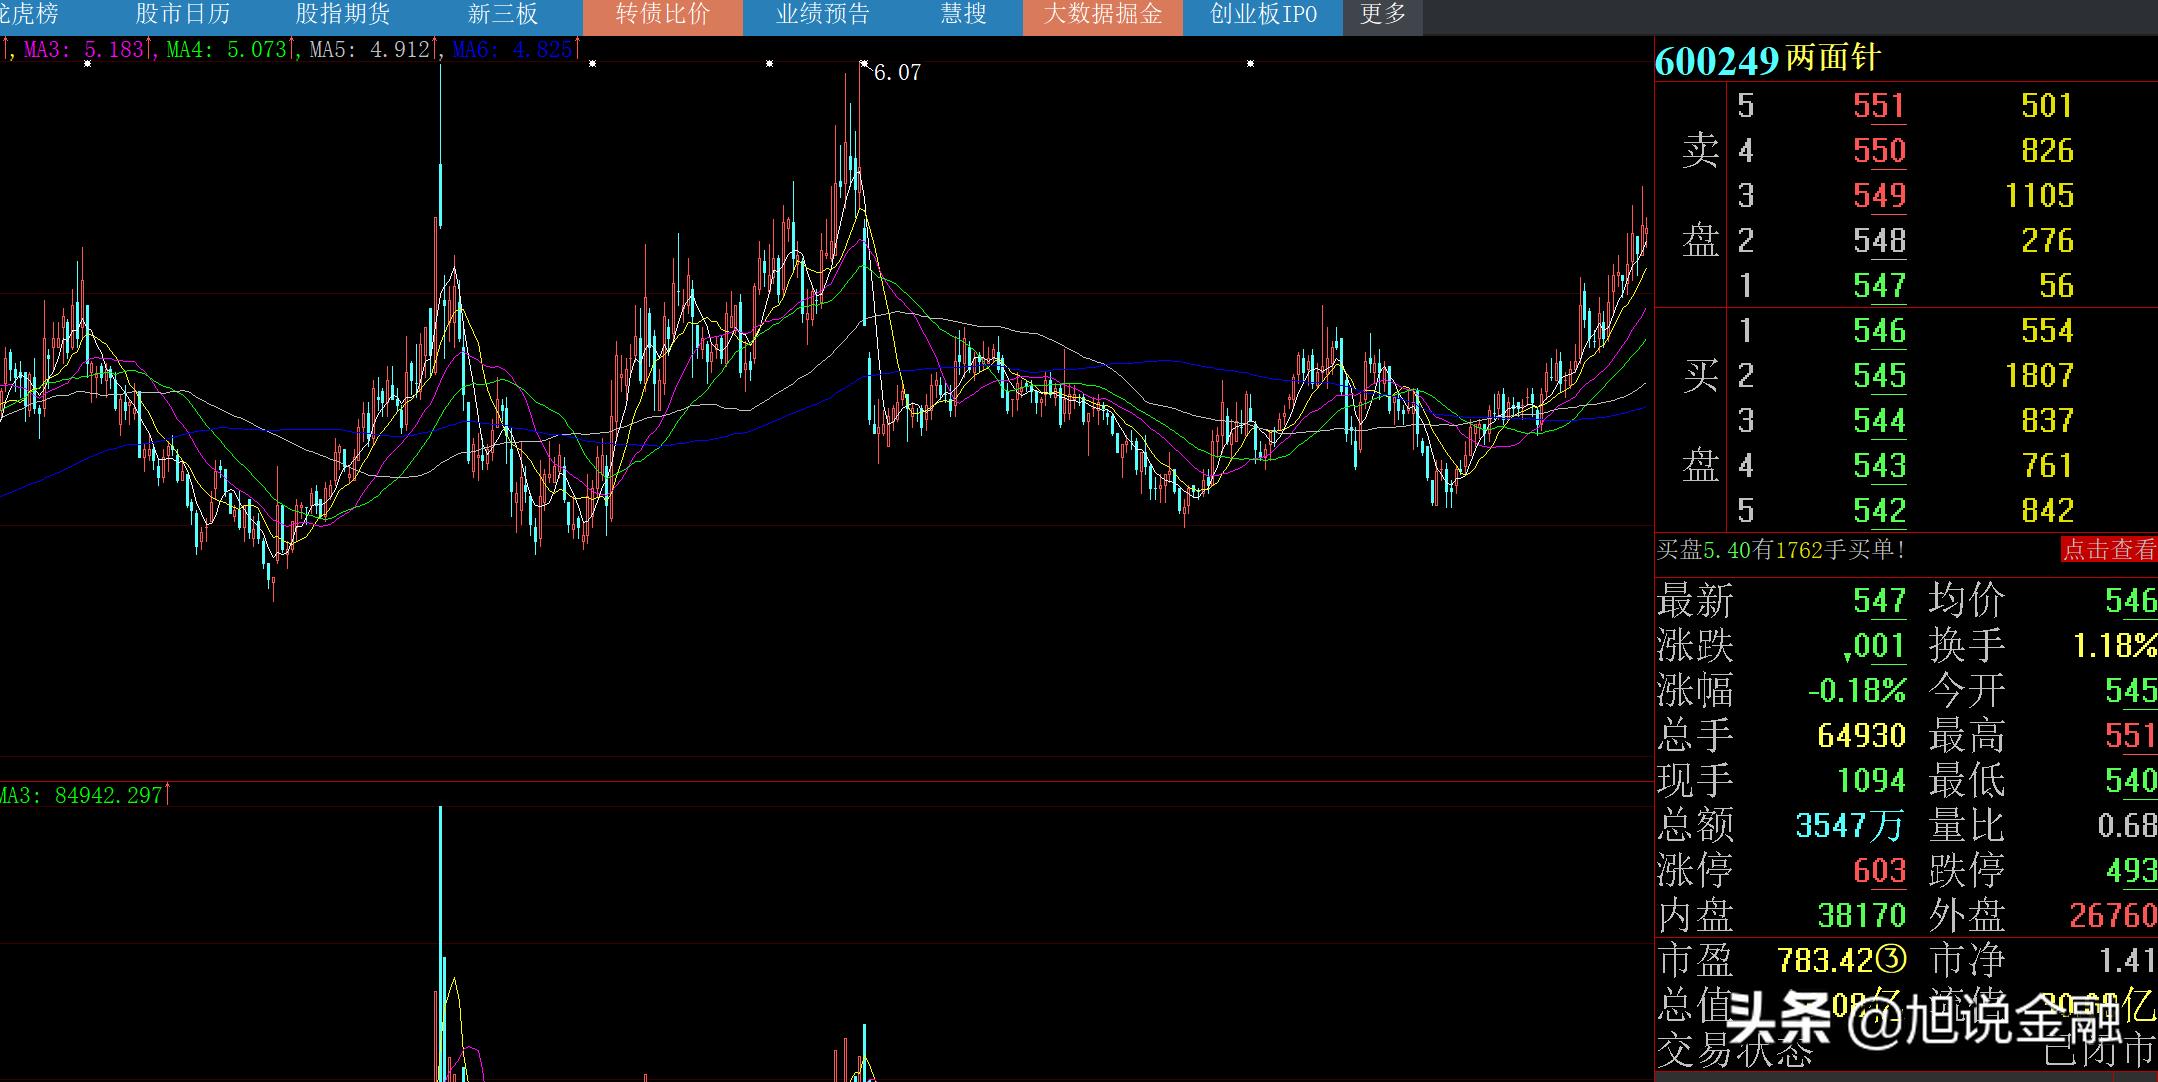Open the 股市日历 tab
The width and height of the screenshot is (2158, 1082).
tap(182, 15)
